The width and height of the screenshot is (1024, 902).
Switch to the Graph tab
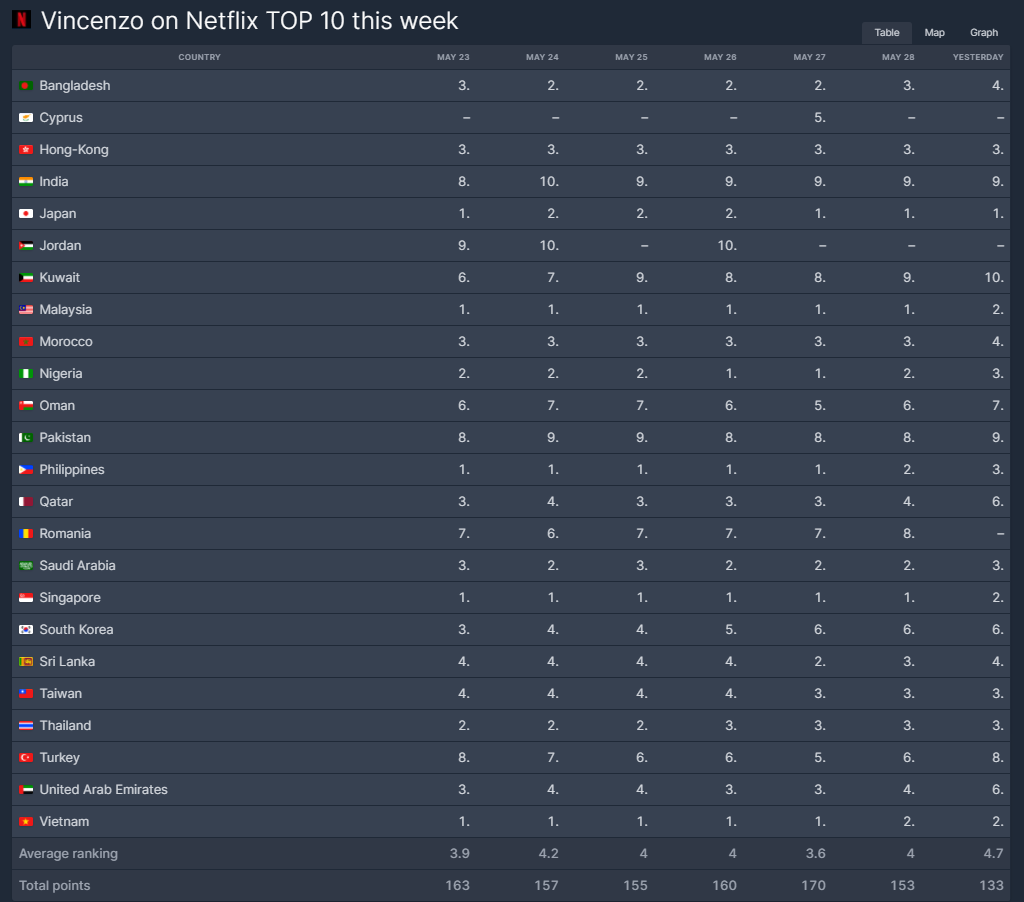[x=984, y=33]
